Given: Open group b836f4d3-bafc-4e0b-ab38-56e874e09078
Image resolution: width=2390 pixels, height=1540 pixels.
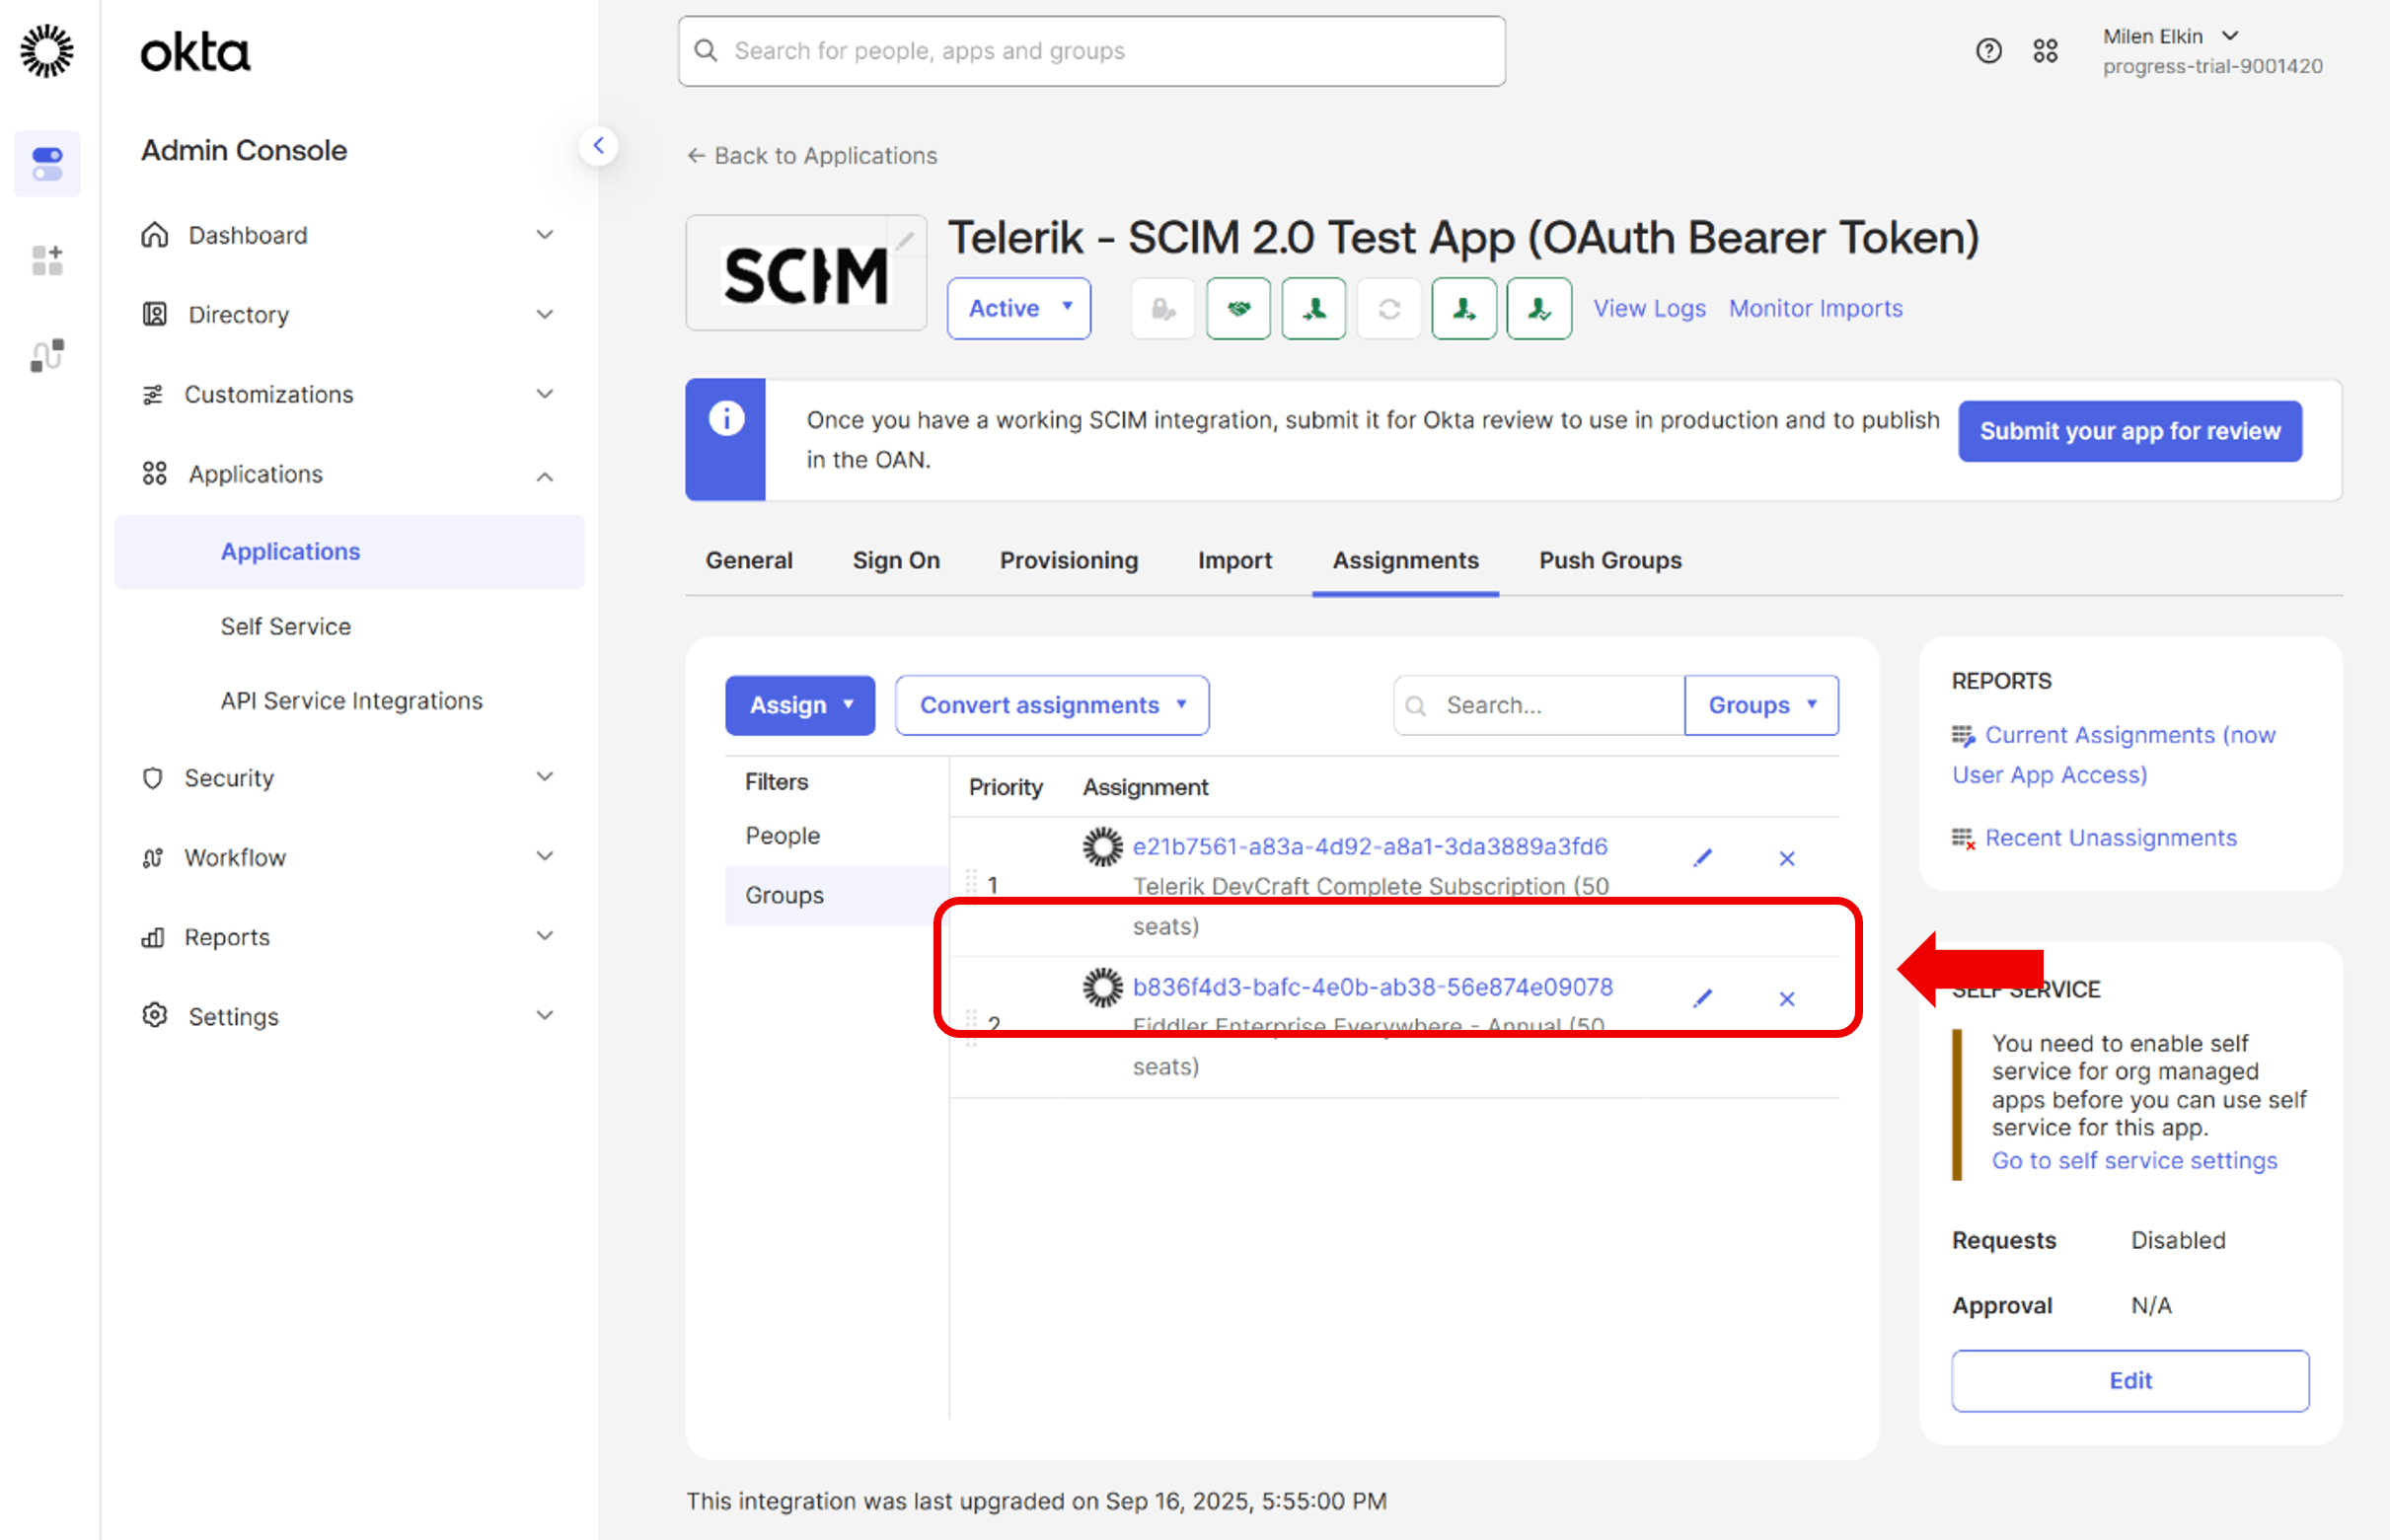Looking at the screenshot, I should [x=1372, y=988].
